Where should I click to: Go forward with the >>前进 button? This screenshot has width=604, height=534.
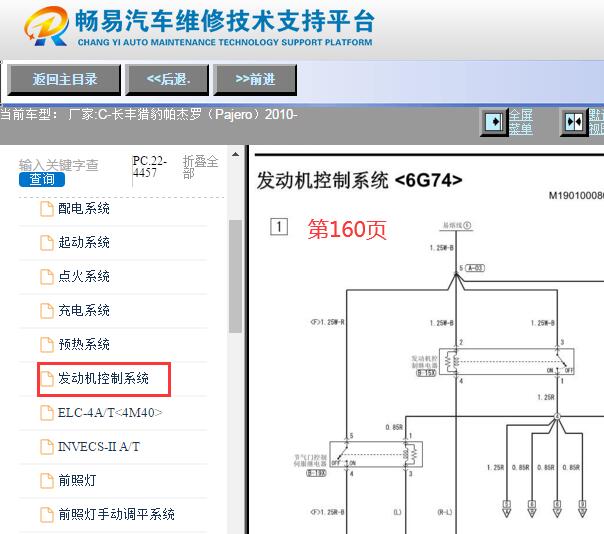tap(255, 79)
